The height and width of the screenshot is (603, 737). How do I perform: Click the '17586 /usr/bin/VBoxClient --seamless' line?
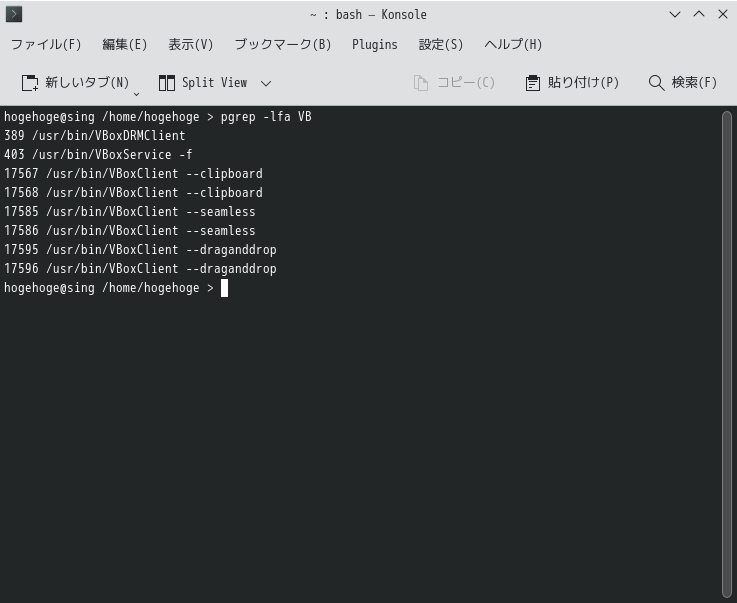pyautogui.click(x=130, y=230)
